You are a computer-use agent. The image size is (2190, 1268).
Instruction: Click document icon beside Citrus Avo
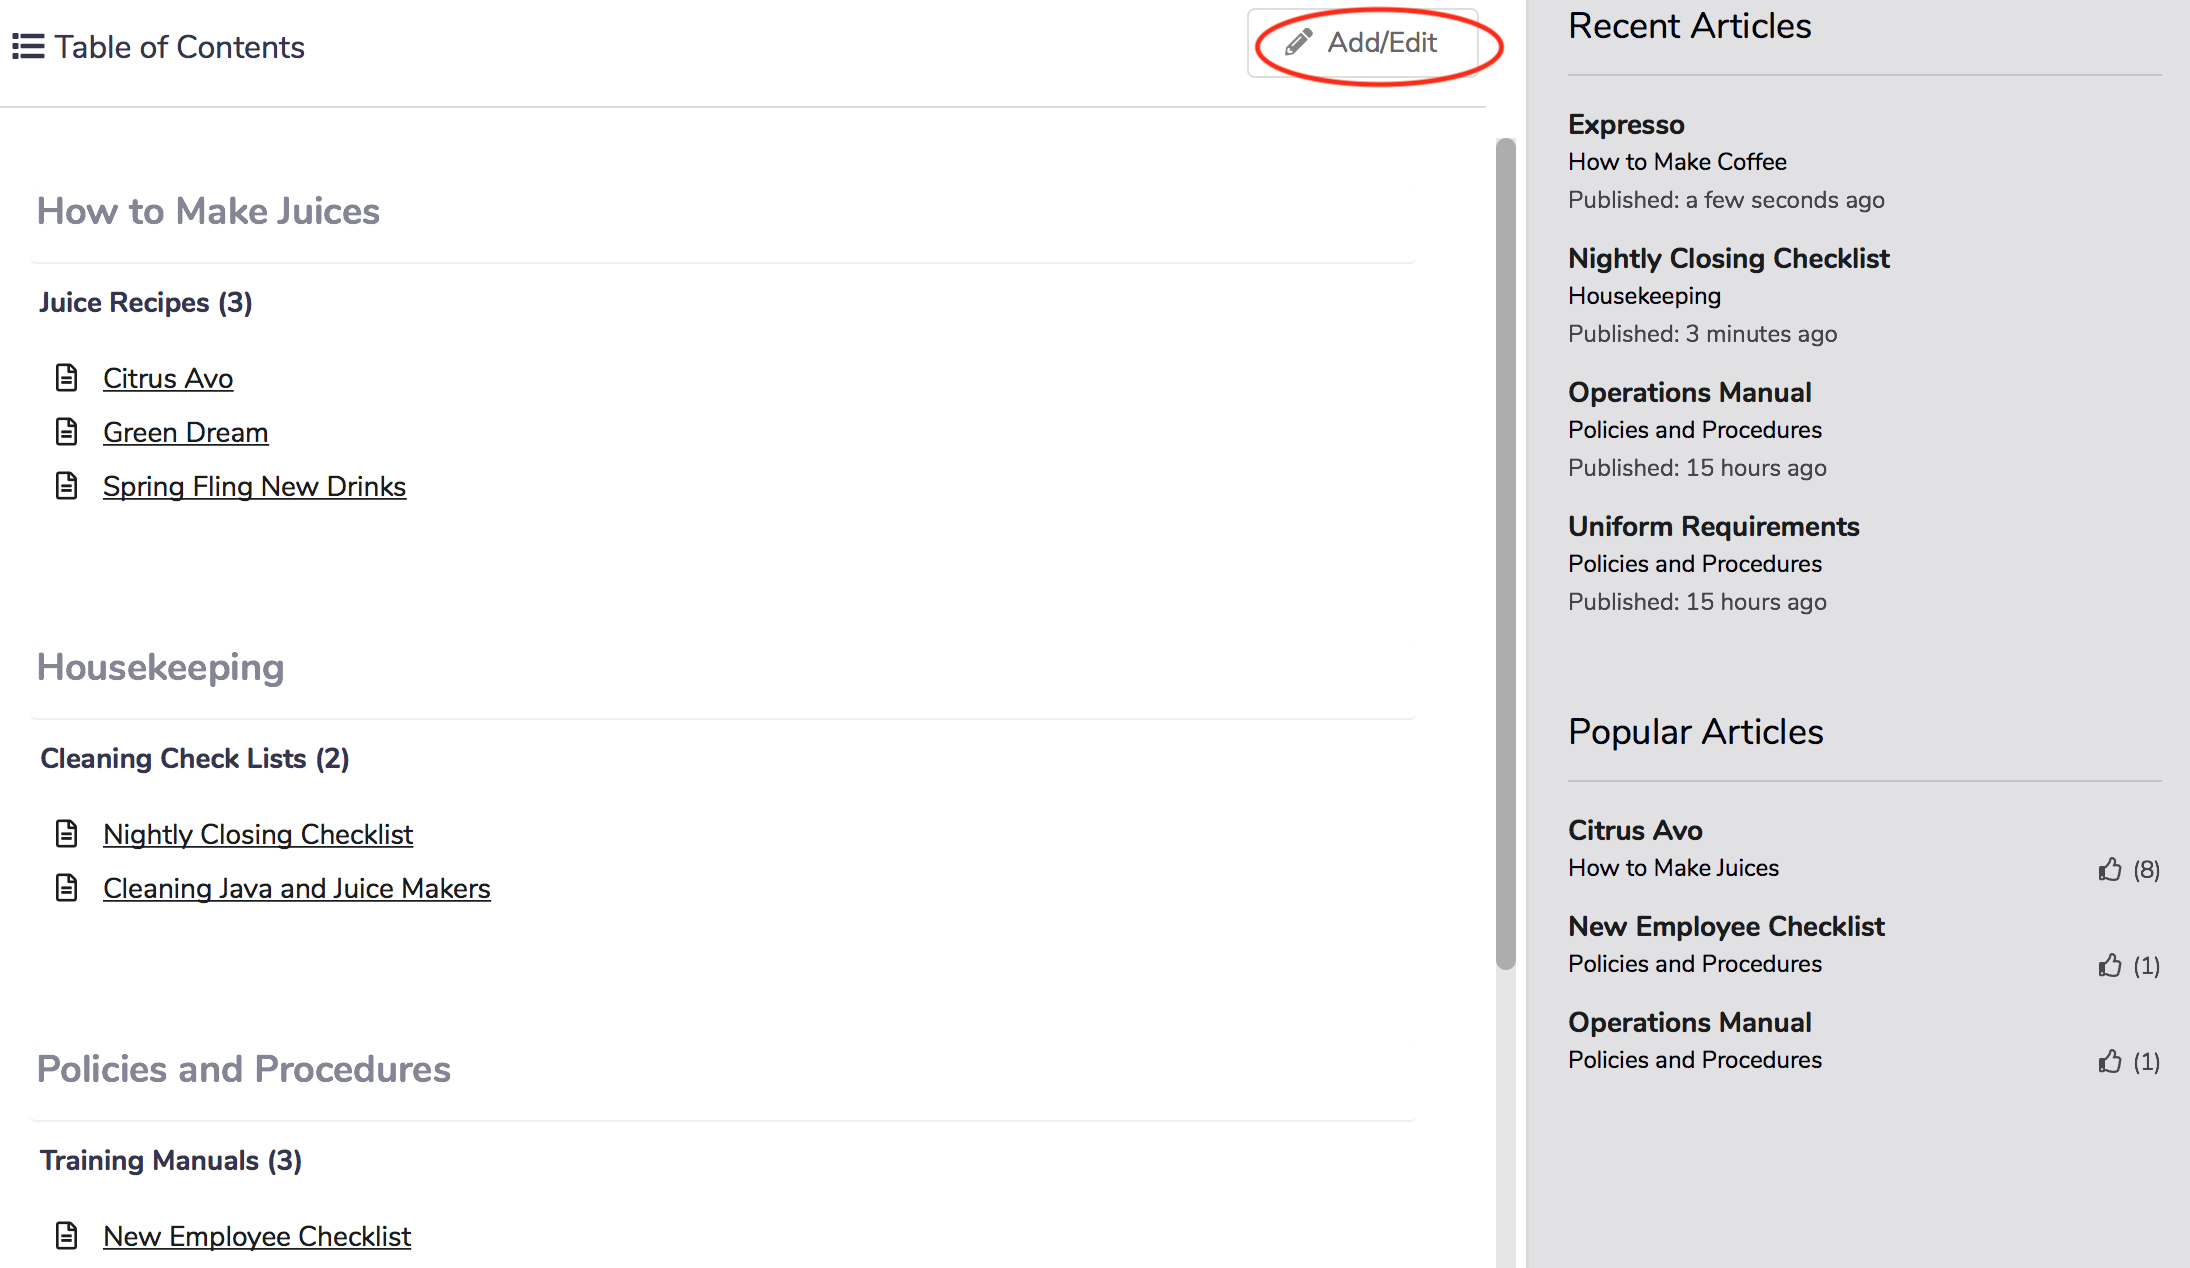pos(67,378)
